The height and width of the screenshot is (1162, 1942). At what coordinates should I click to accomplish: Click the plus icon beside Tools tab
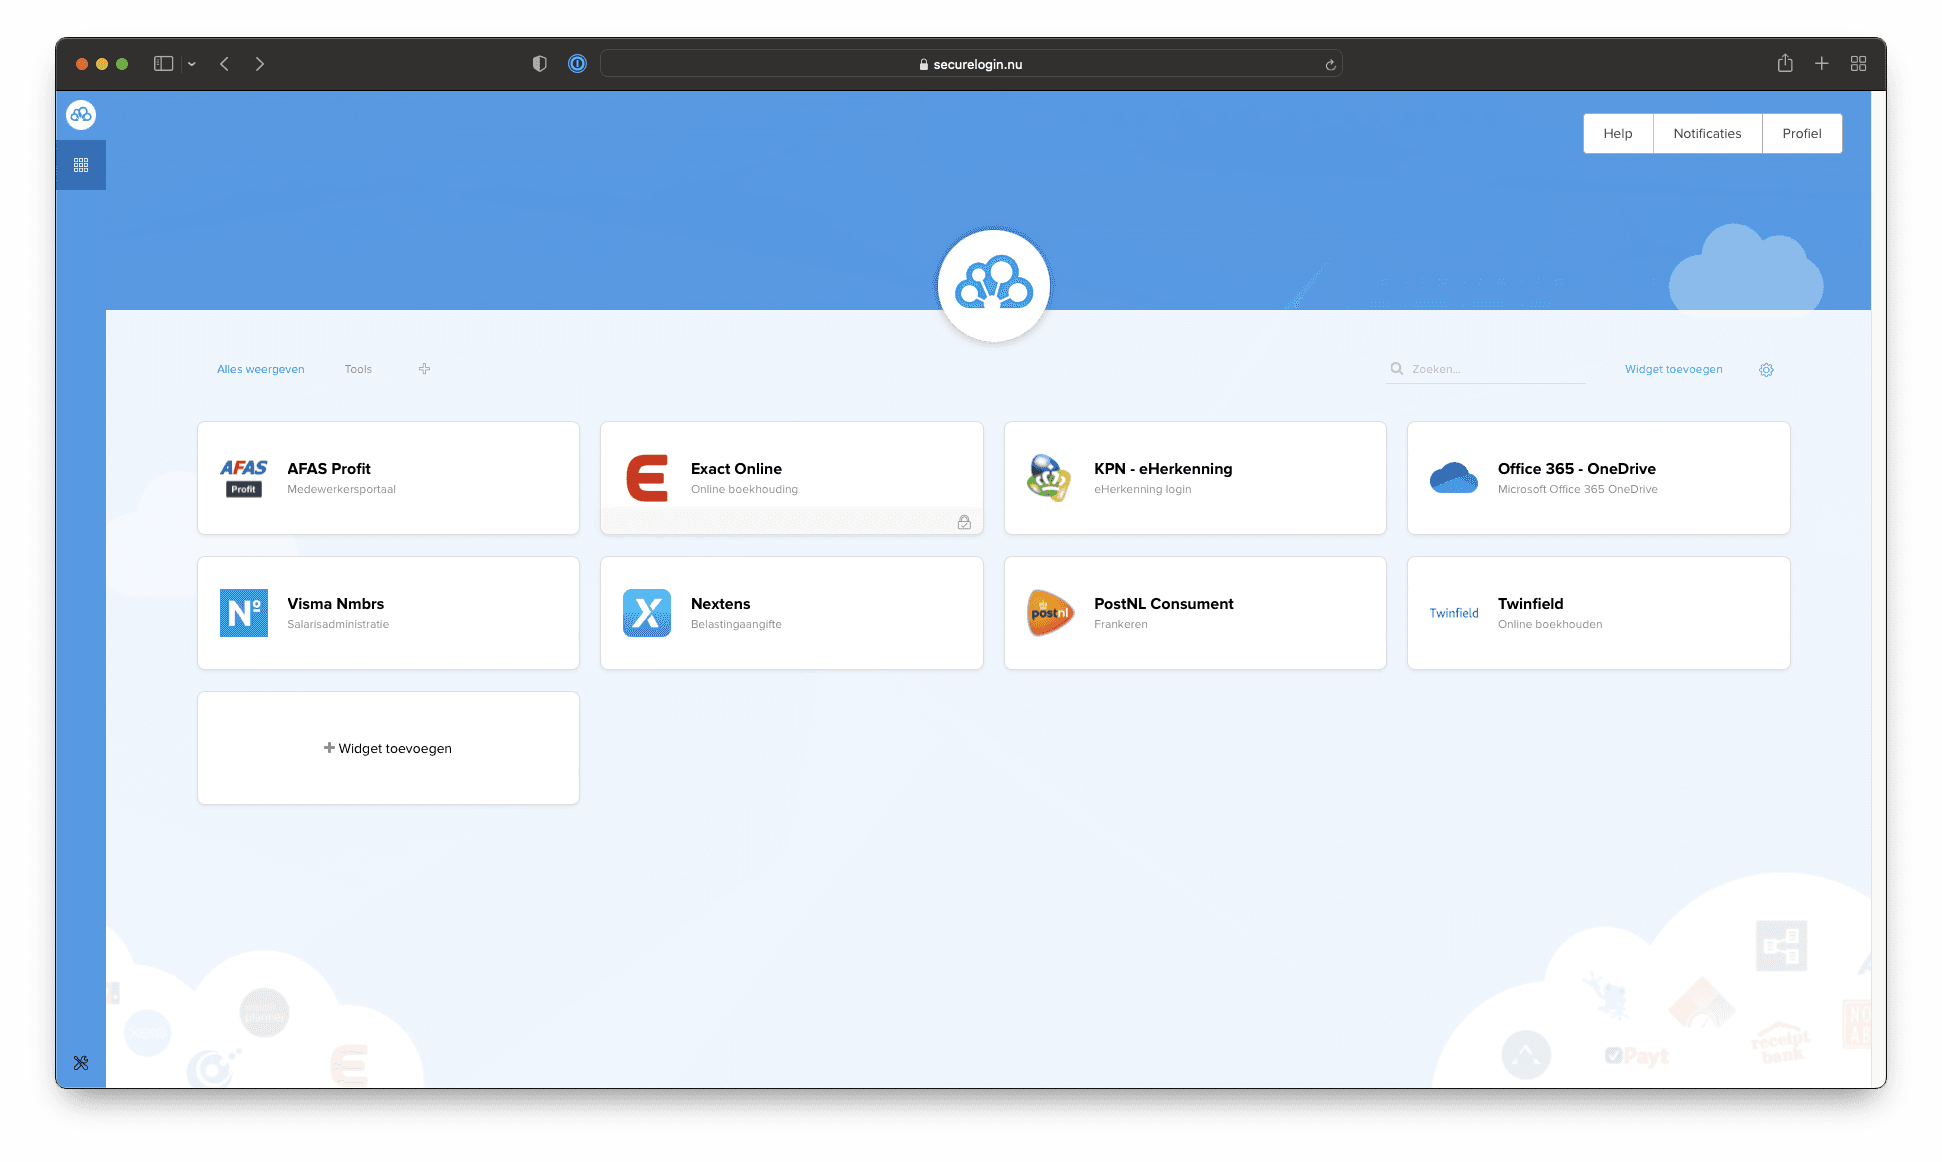coord(424,369)
